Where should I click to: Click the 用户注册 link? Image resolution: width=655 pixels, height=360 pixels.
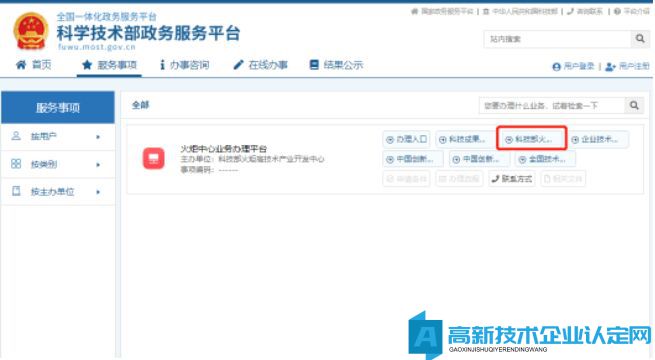pos(628,66)
